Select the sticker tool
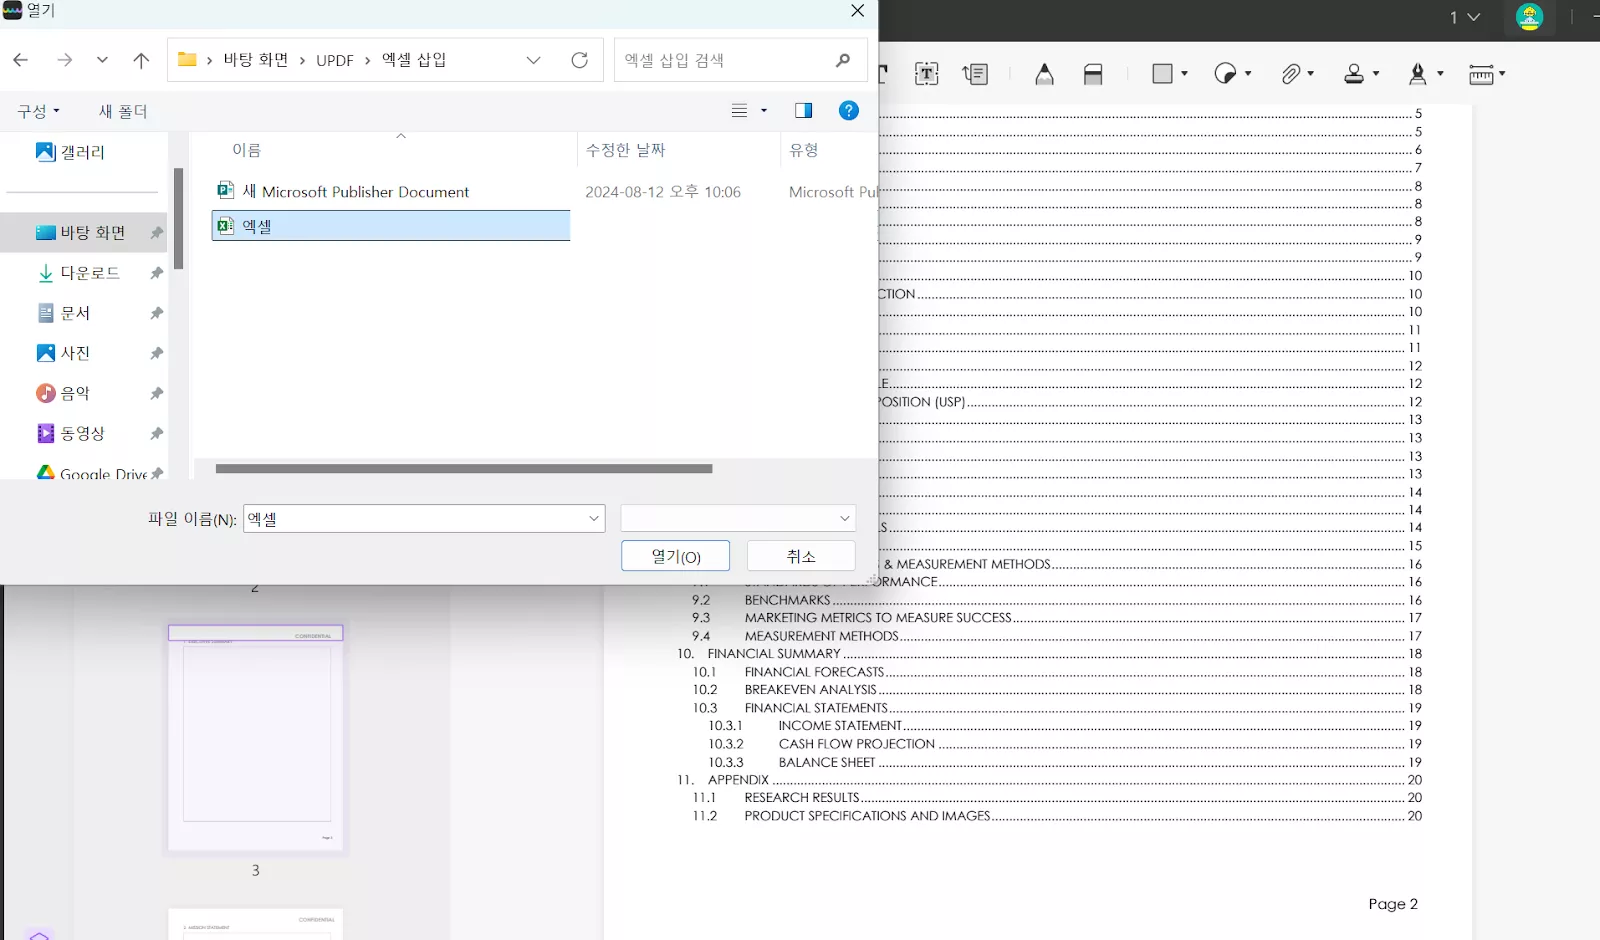The width and height of the screenshot is (1600, 940). click(1225, 73)
